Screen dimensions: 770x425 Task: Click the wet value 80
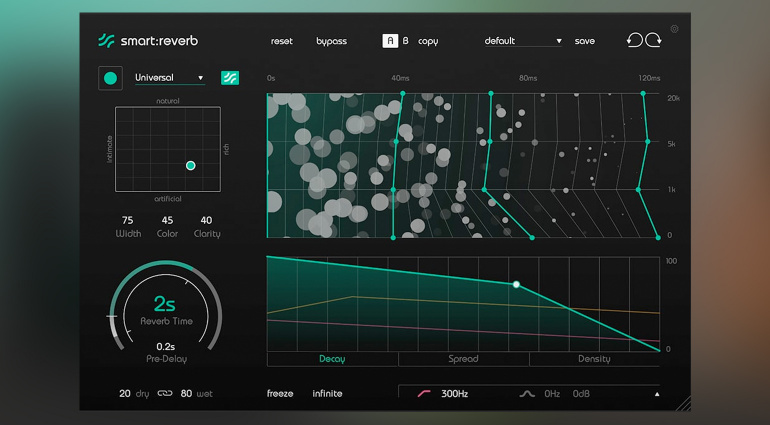tap(186, 394)
